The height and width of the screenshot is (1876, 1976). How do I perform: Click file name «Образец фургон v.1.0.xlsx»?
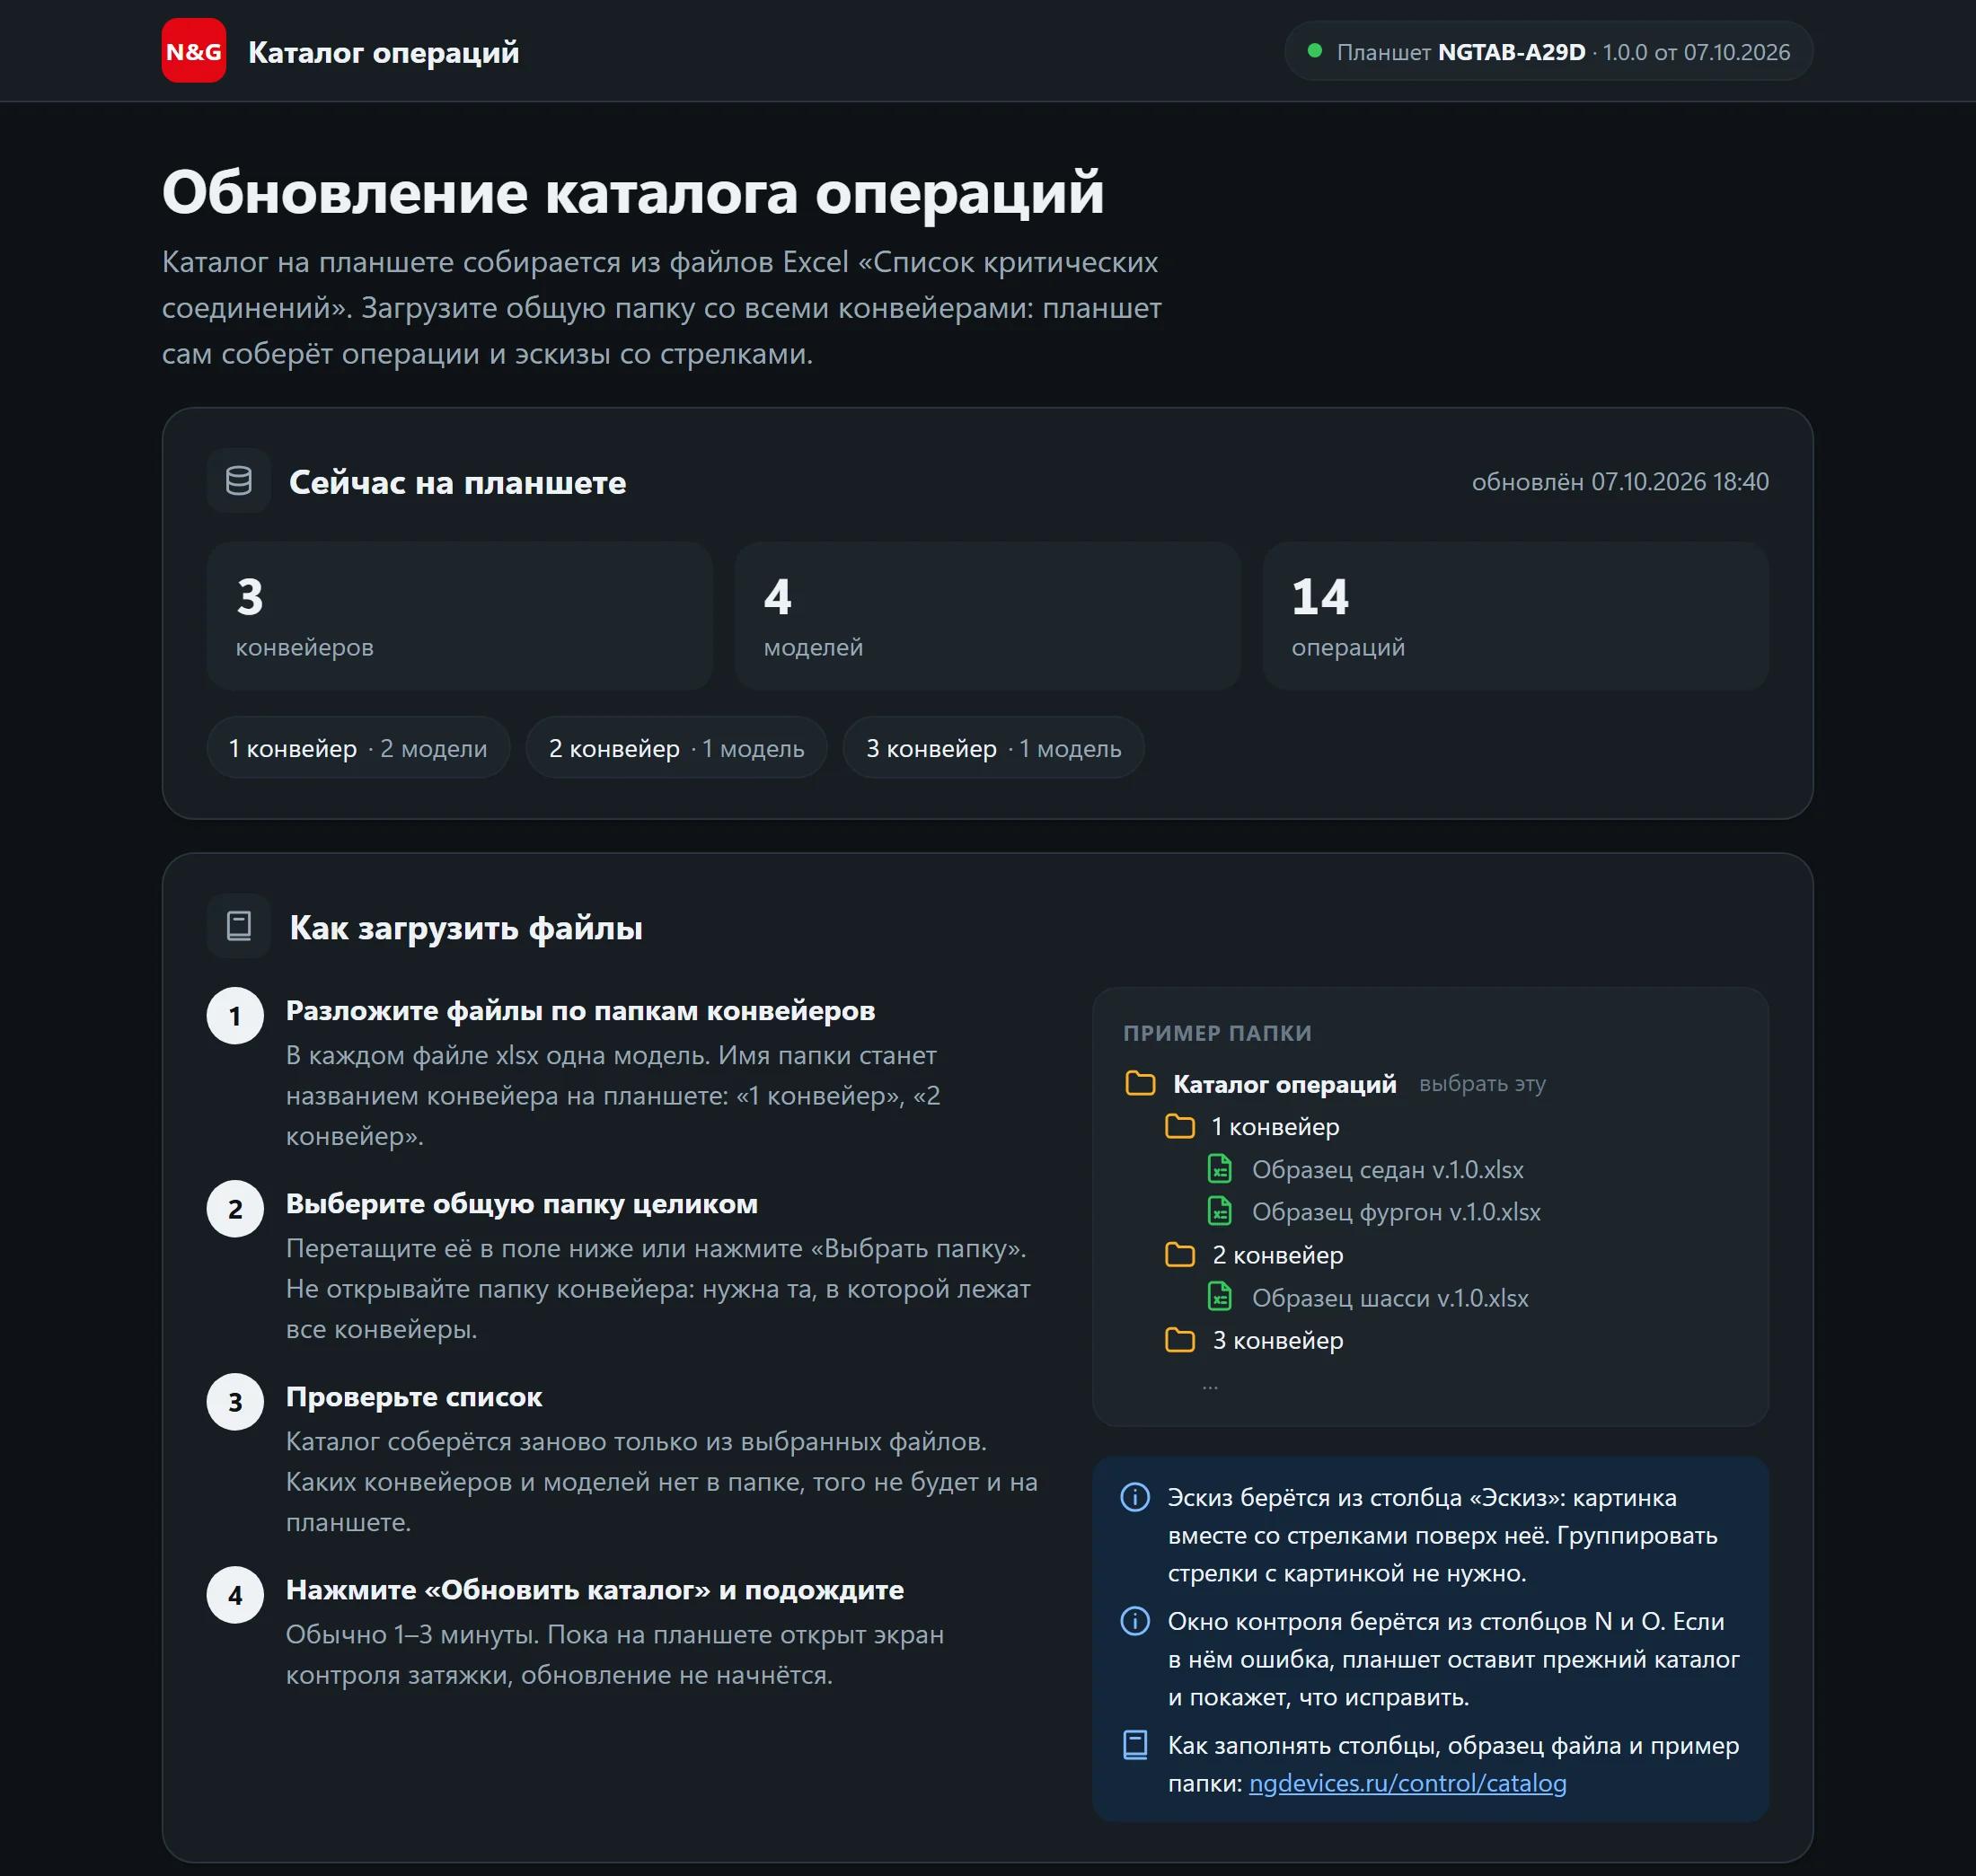click(1396, 1211)
